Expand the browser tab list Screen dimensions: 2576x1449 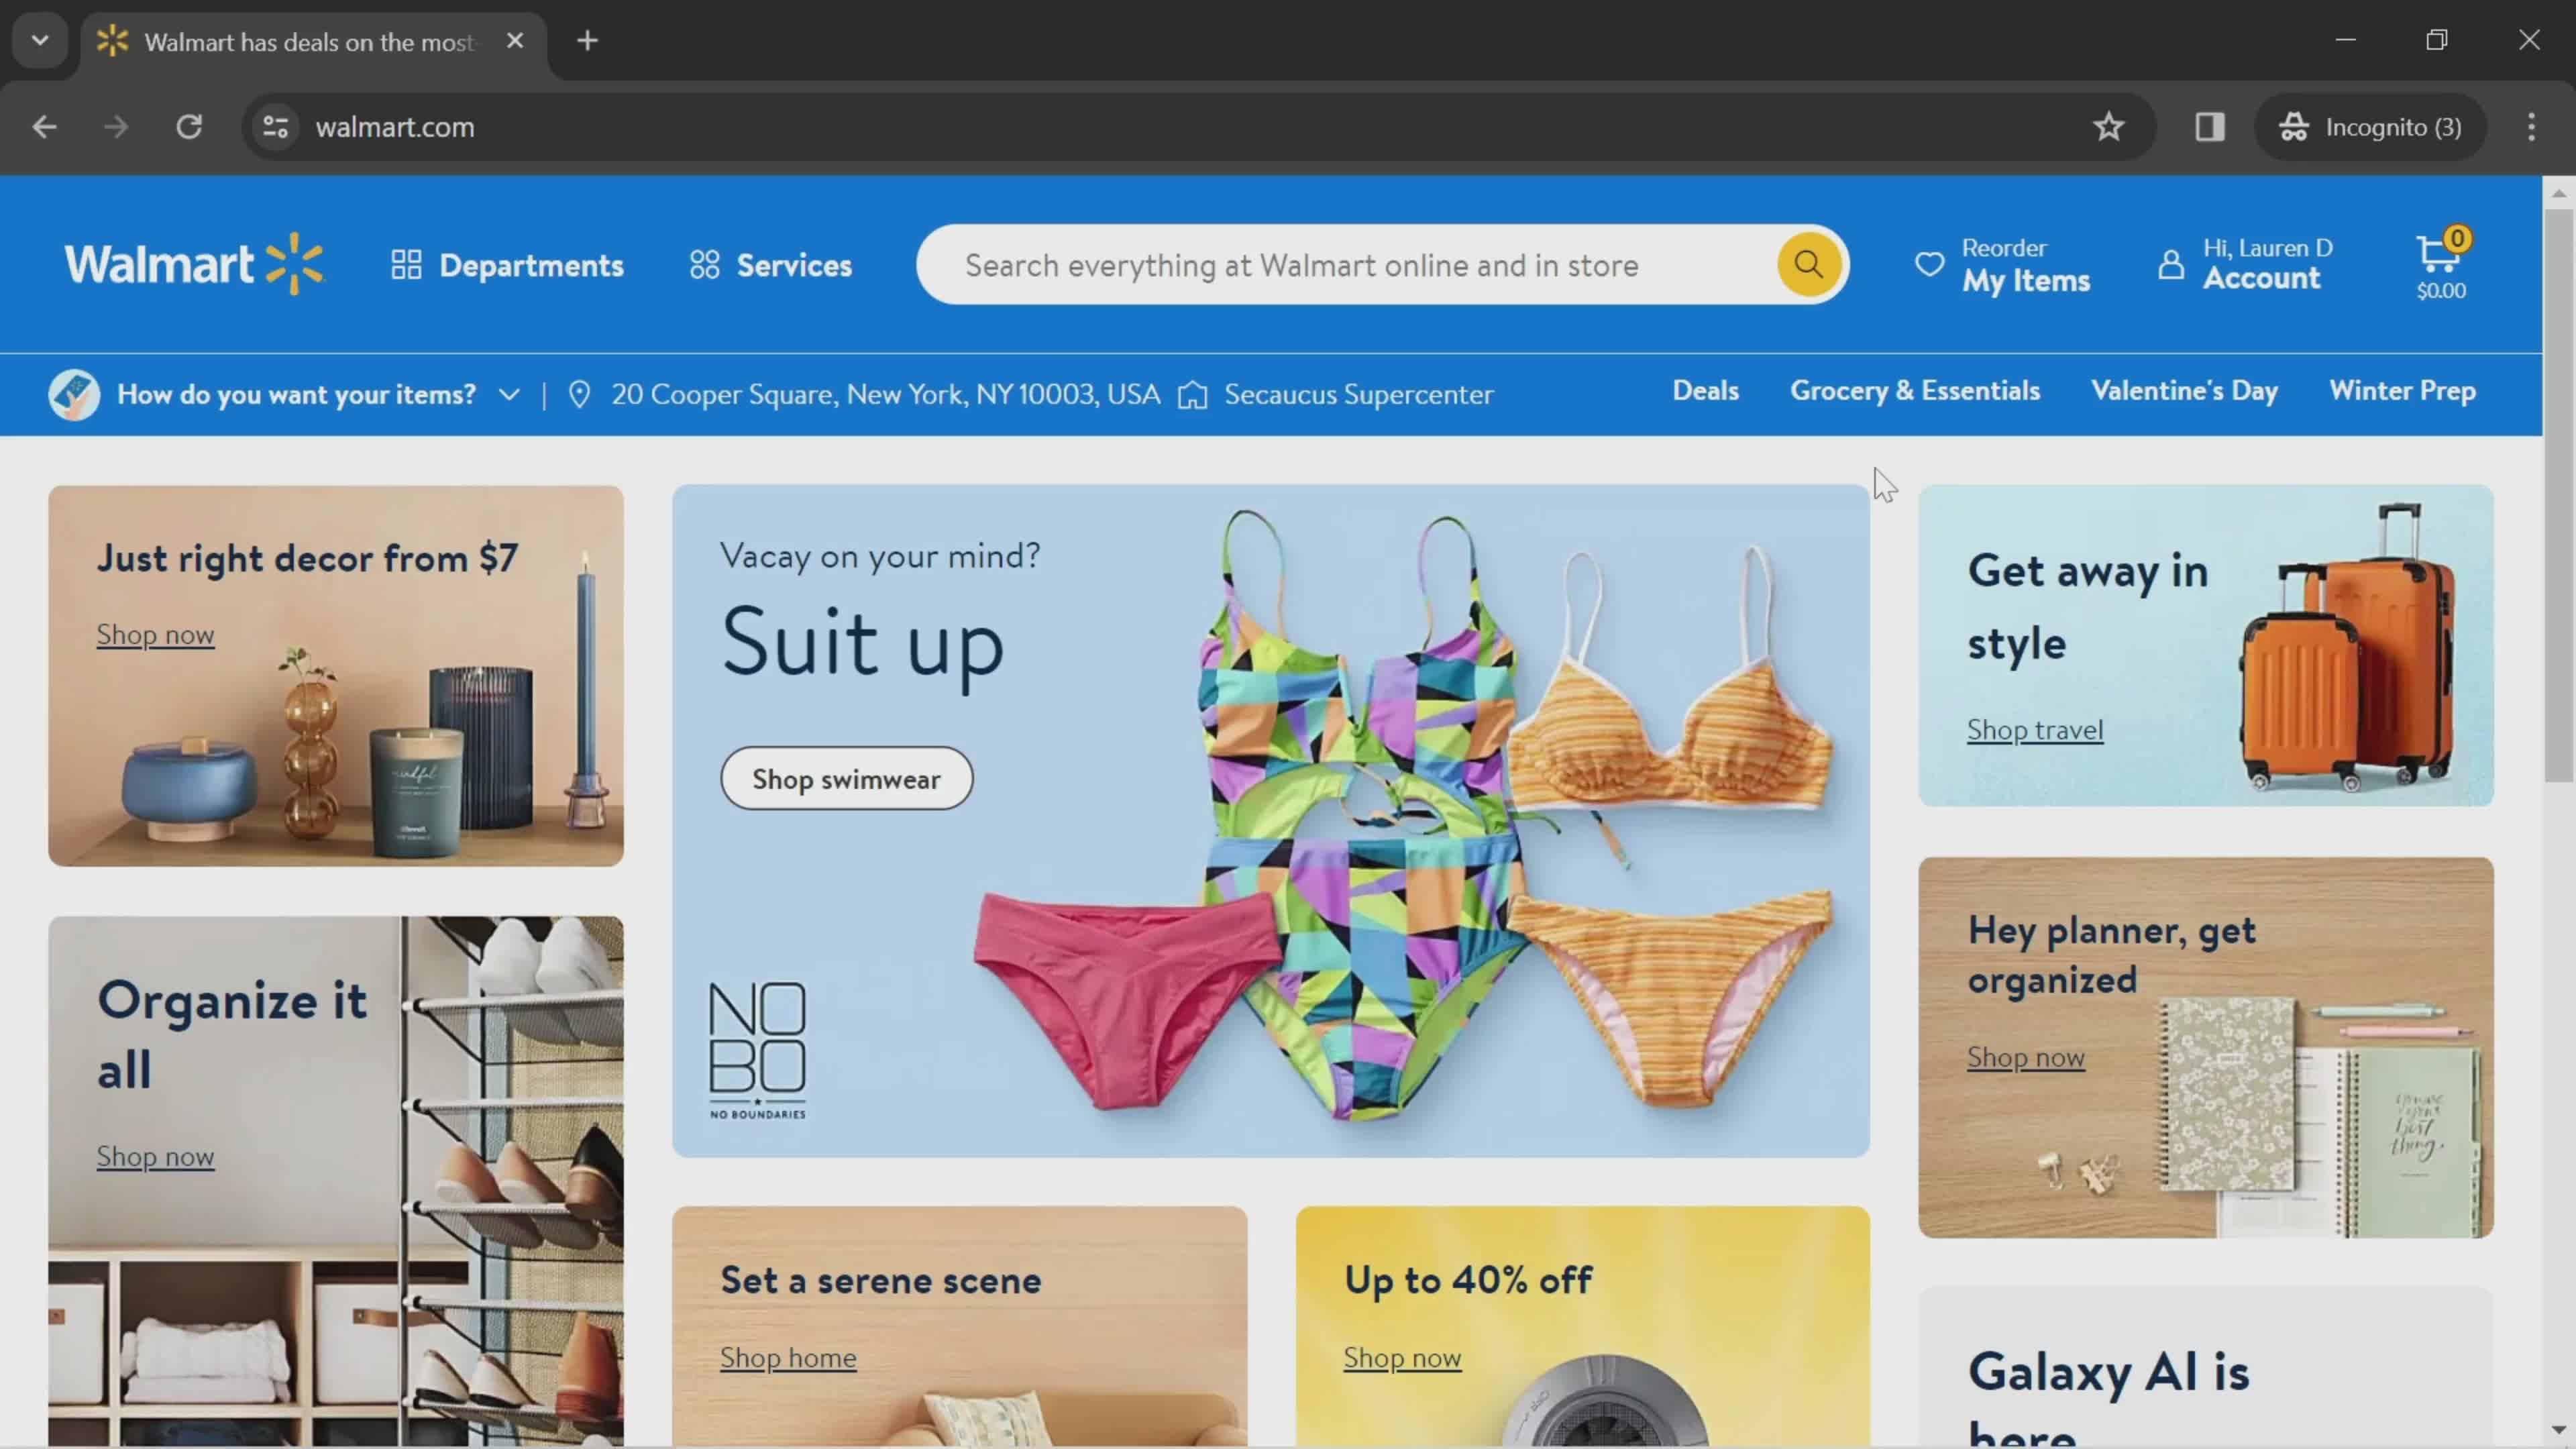point(39,39)
